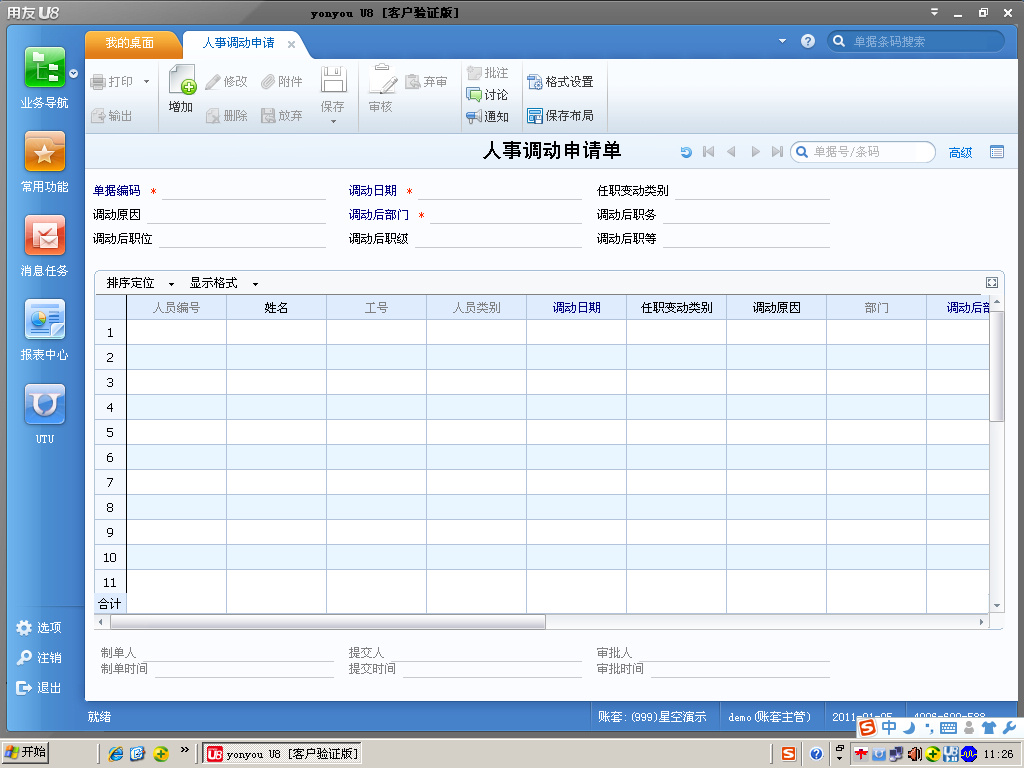Click the 批注 annotation icon
This screenshot has width=1024, height=768.
474,72
